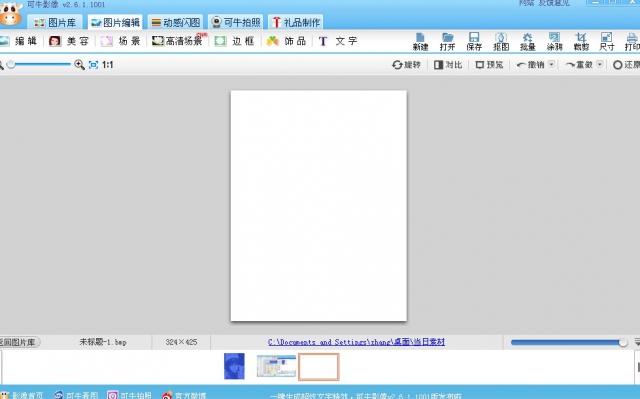This screenshot has height=399, width=640.
Task: Switch to the 图片库 tab
Action: (55, 22)
